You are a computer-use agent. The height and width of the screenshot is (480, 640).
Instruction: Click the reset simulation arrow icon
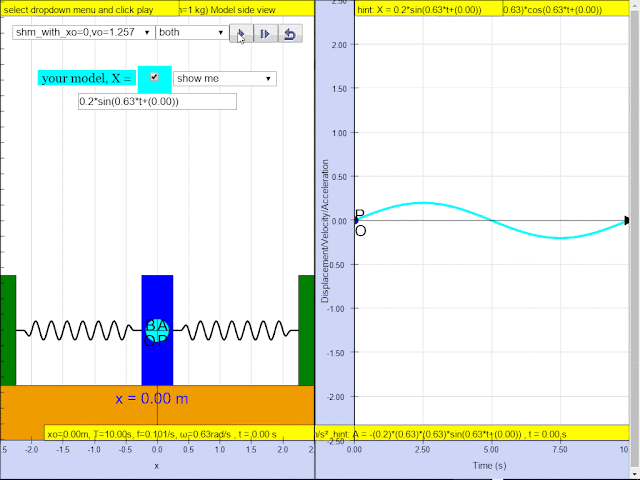(x=290, y=33)
